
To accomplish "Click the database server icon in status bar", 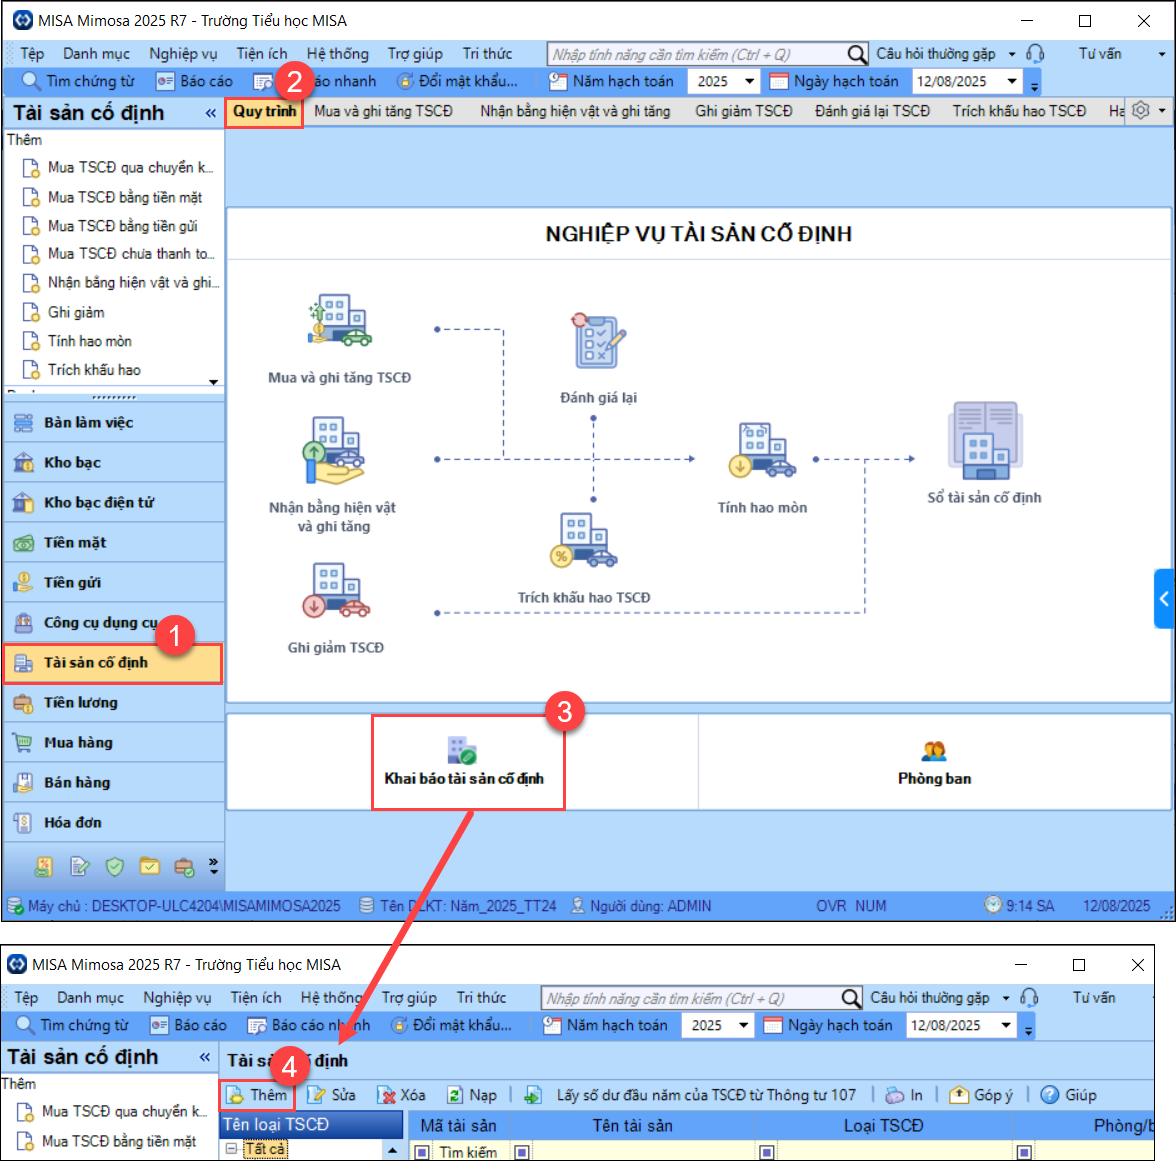I will pyautogui.click(x=366, y=905).
